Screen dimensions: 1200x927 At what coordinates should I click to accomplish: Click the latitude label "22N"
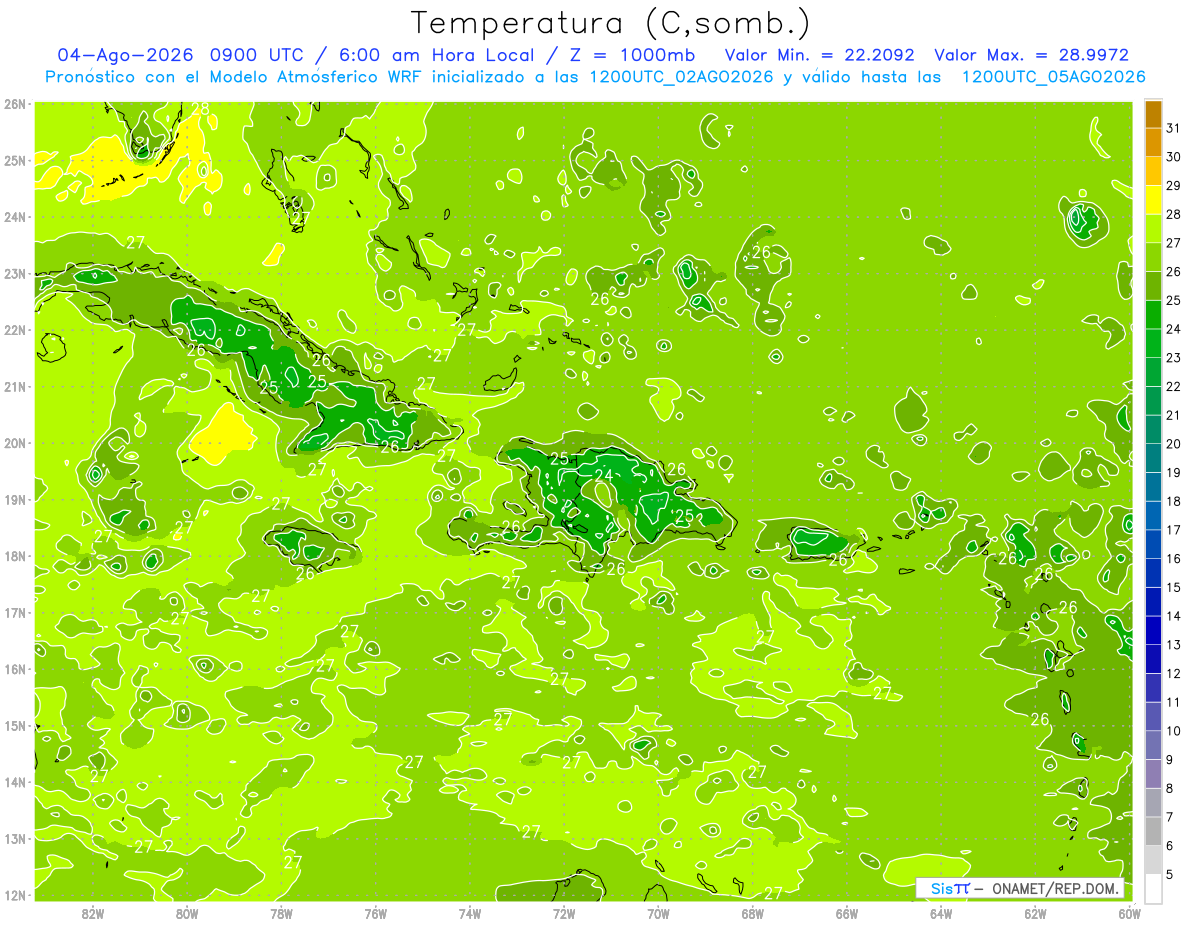tap(16, 330)
